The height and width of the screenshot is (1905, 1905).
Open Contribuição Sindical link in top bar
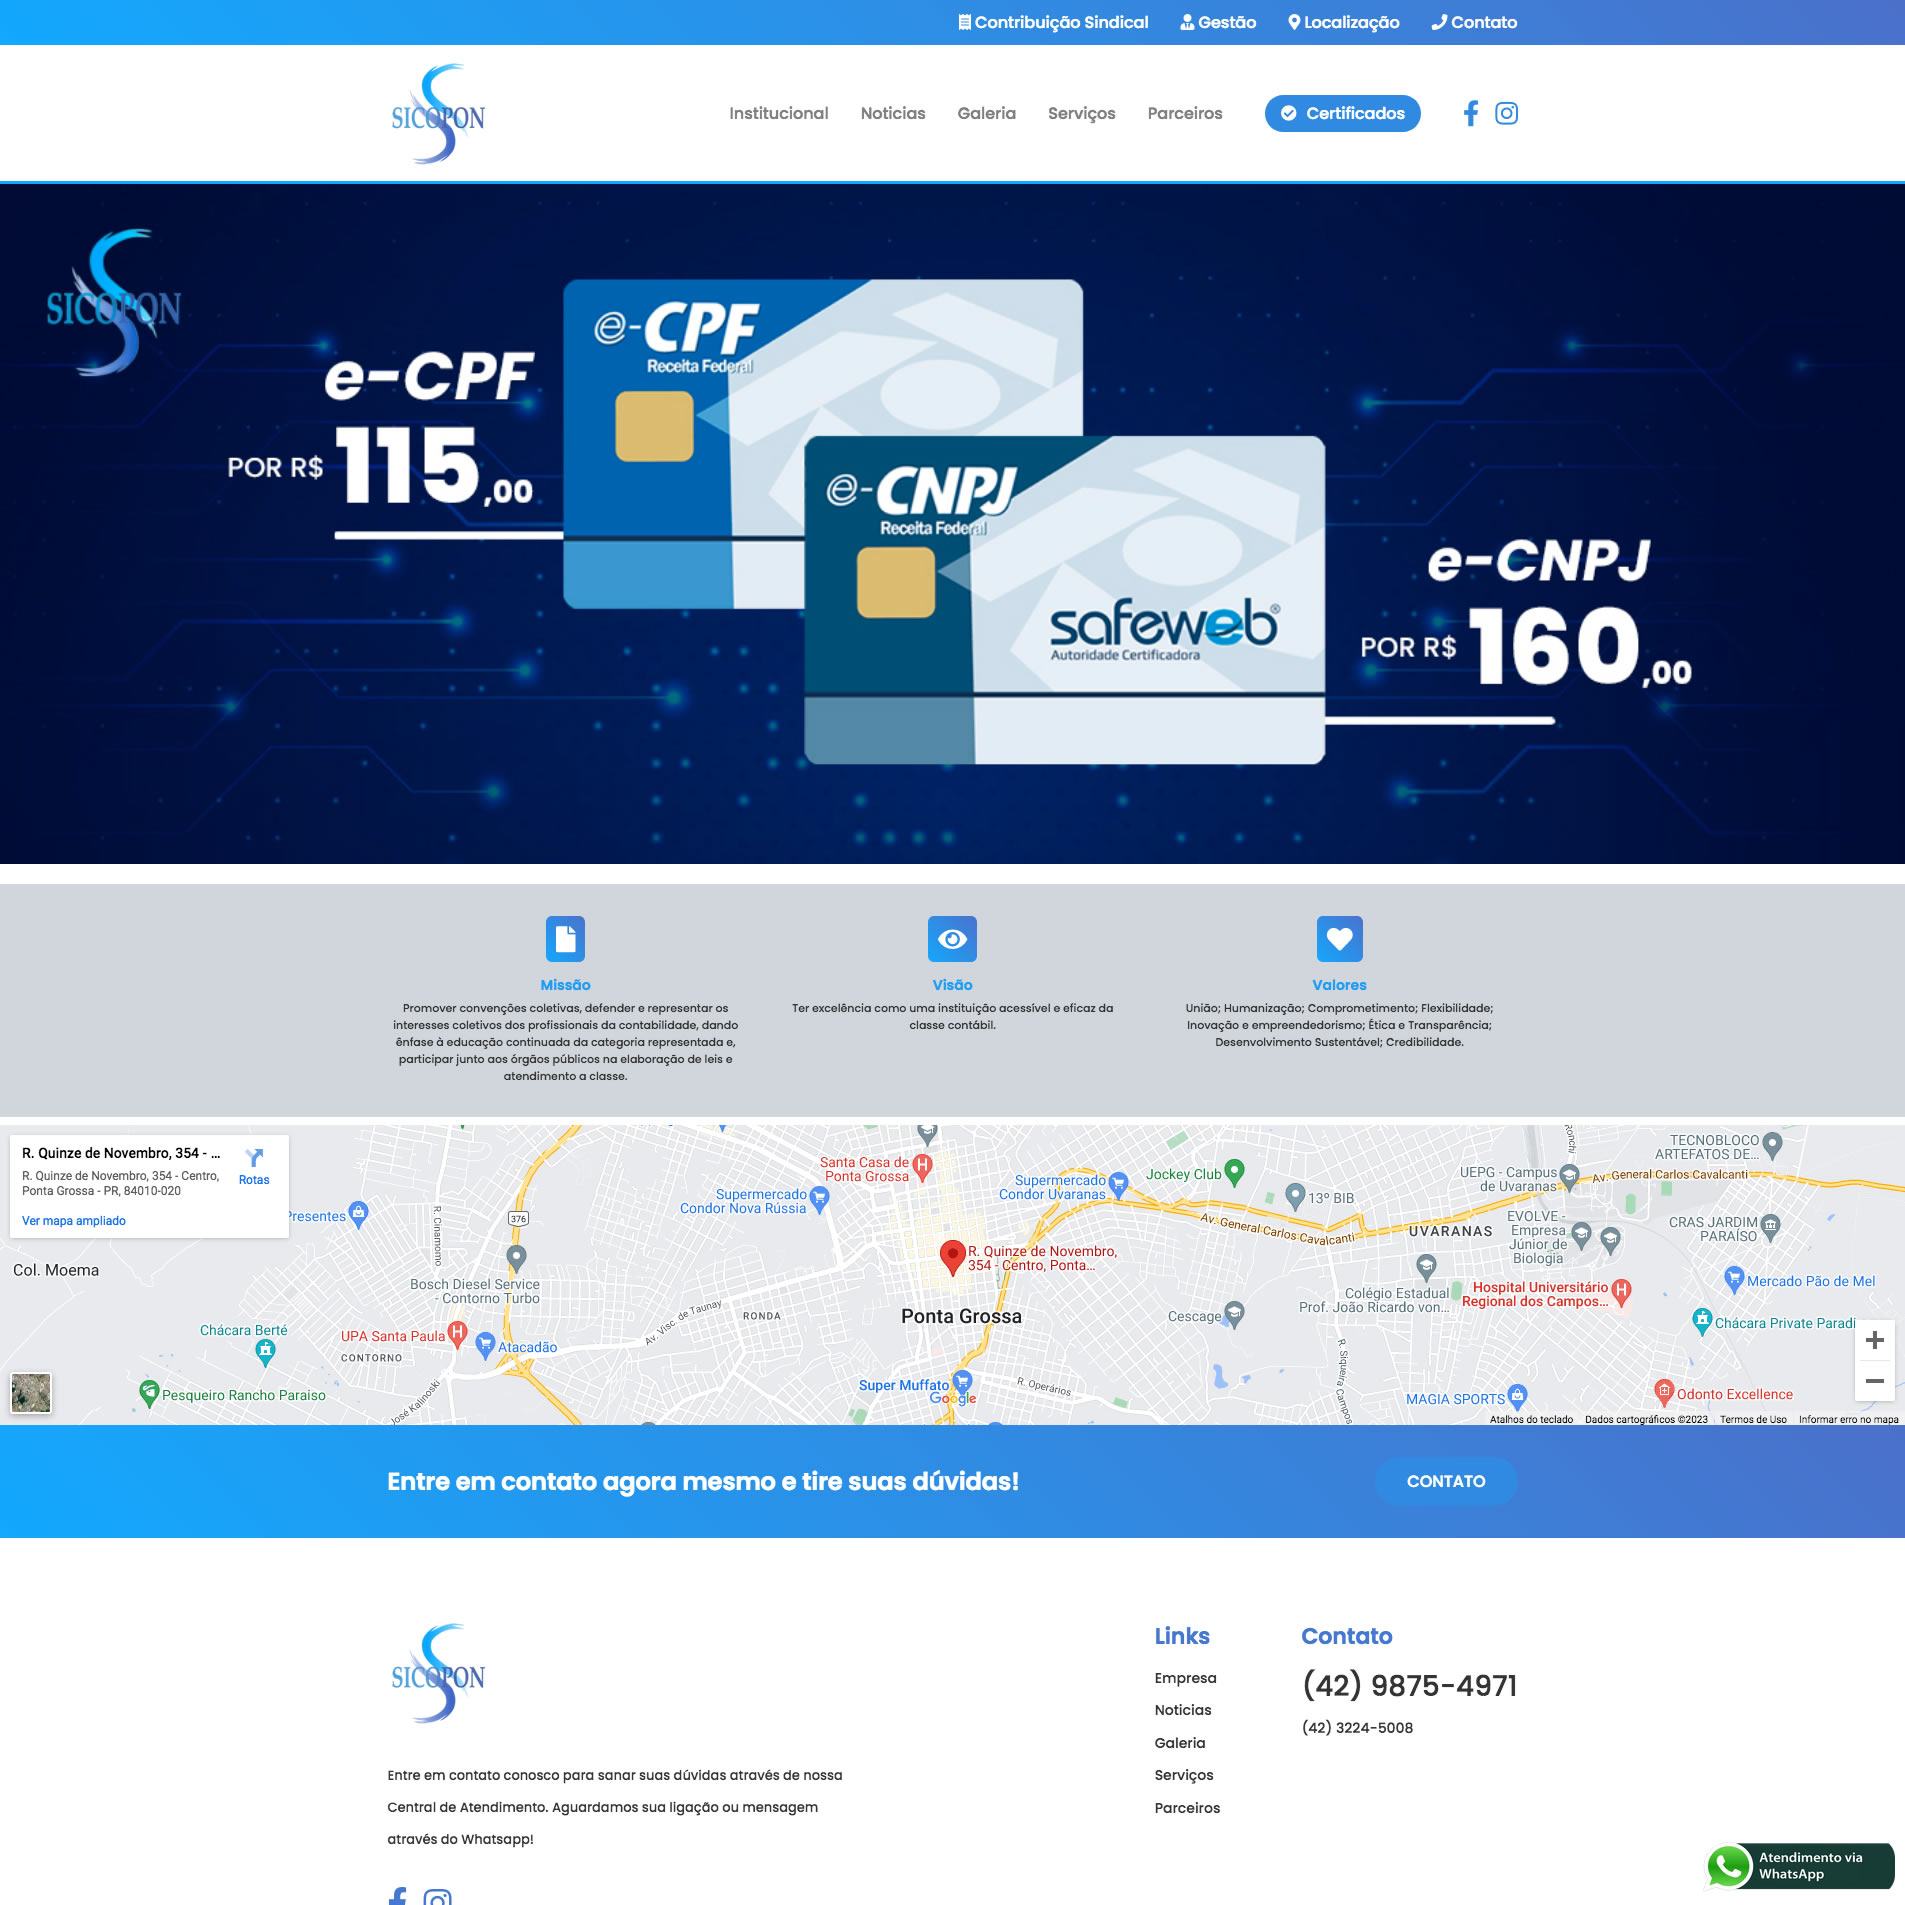coord(1053,22)
